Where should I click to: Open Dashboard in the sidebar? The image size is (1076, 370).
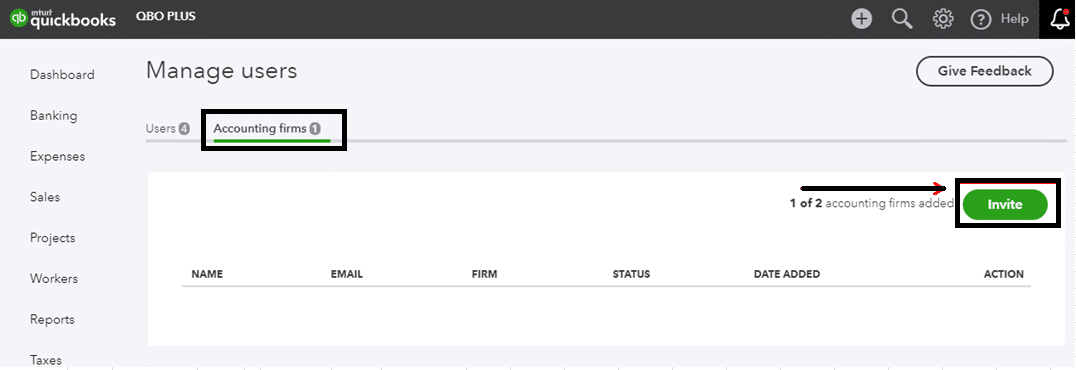[x=62, y=75]
